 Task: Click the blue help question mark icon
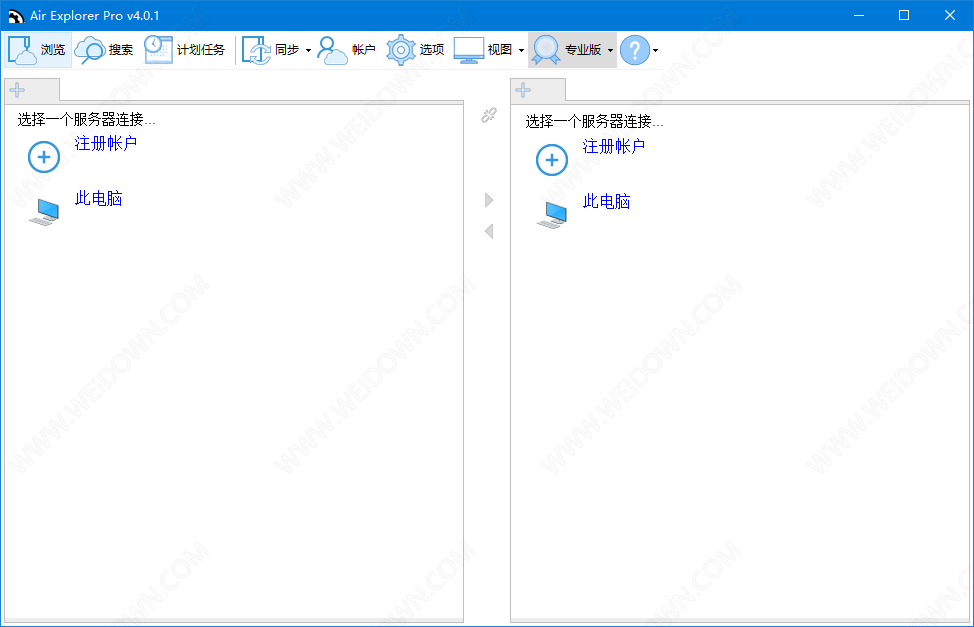tap(635, 50)
